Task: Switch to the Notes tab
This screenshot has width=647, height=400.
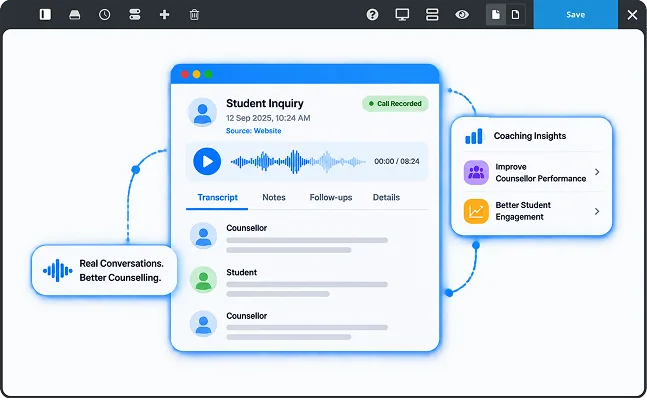Action: (x=274, y=197)
